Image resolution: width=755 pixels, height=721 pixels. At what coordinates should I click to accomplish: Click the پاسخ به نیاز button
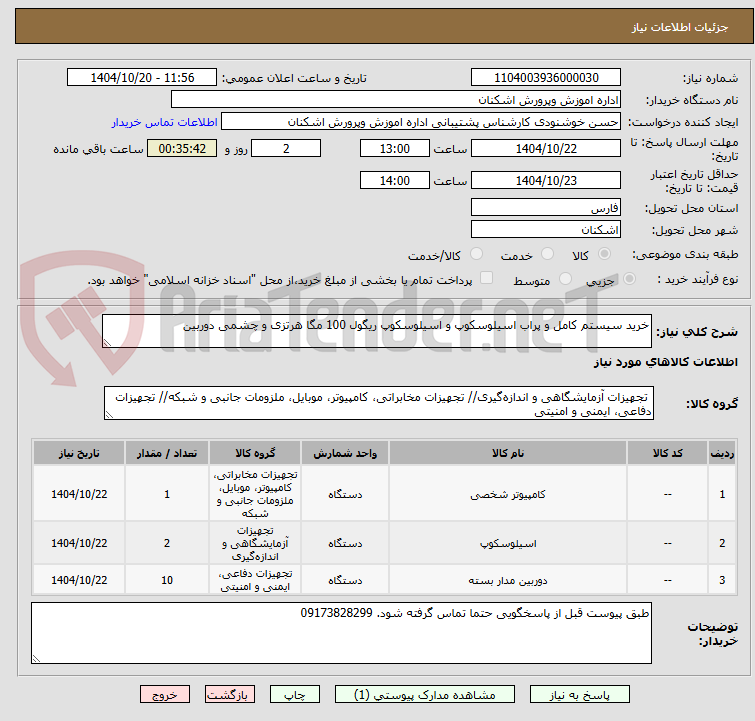(x=580, y=695)
